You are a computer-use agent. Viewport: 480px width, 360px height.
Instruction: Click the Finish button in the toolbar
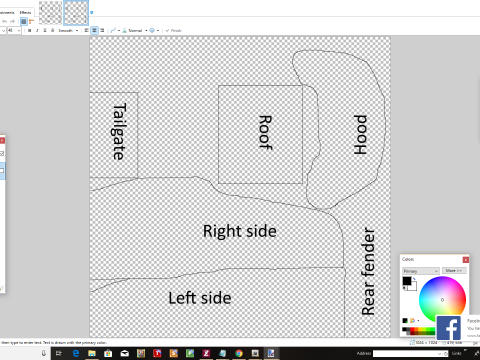[173, 30]
